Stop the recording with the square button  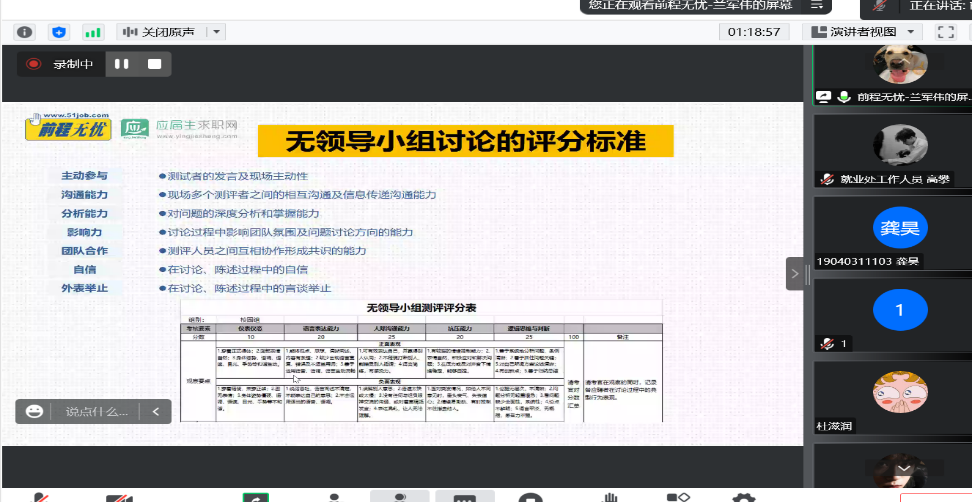click(x=154, y=64)
